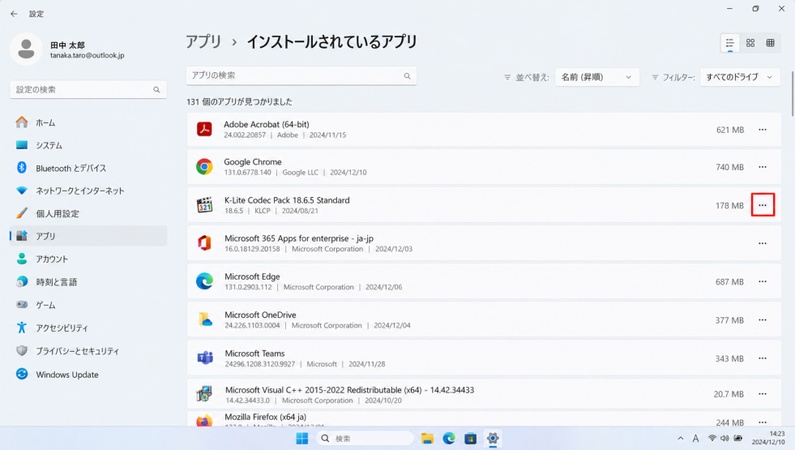Switch to list view layout

[x=730, y=43]
